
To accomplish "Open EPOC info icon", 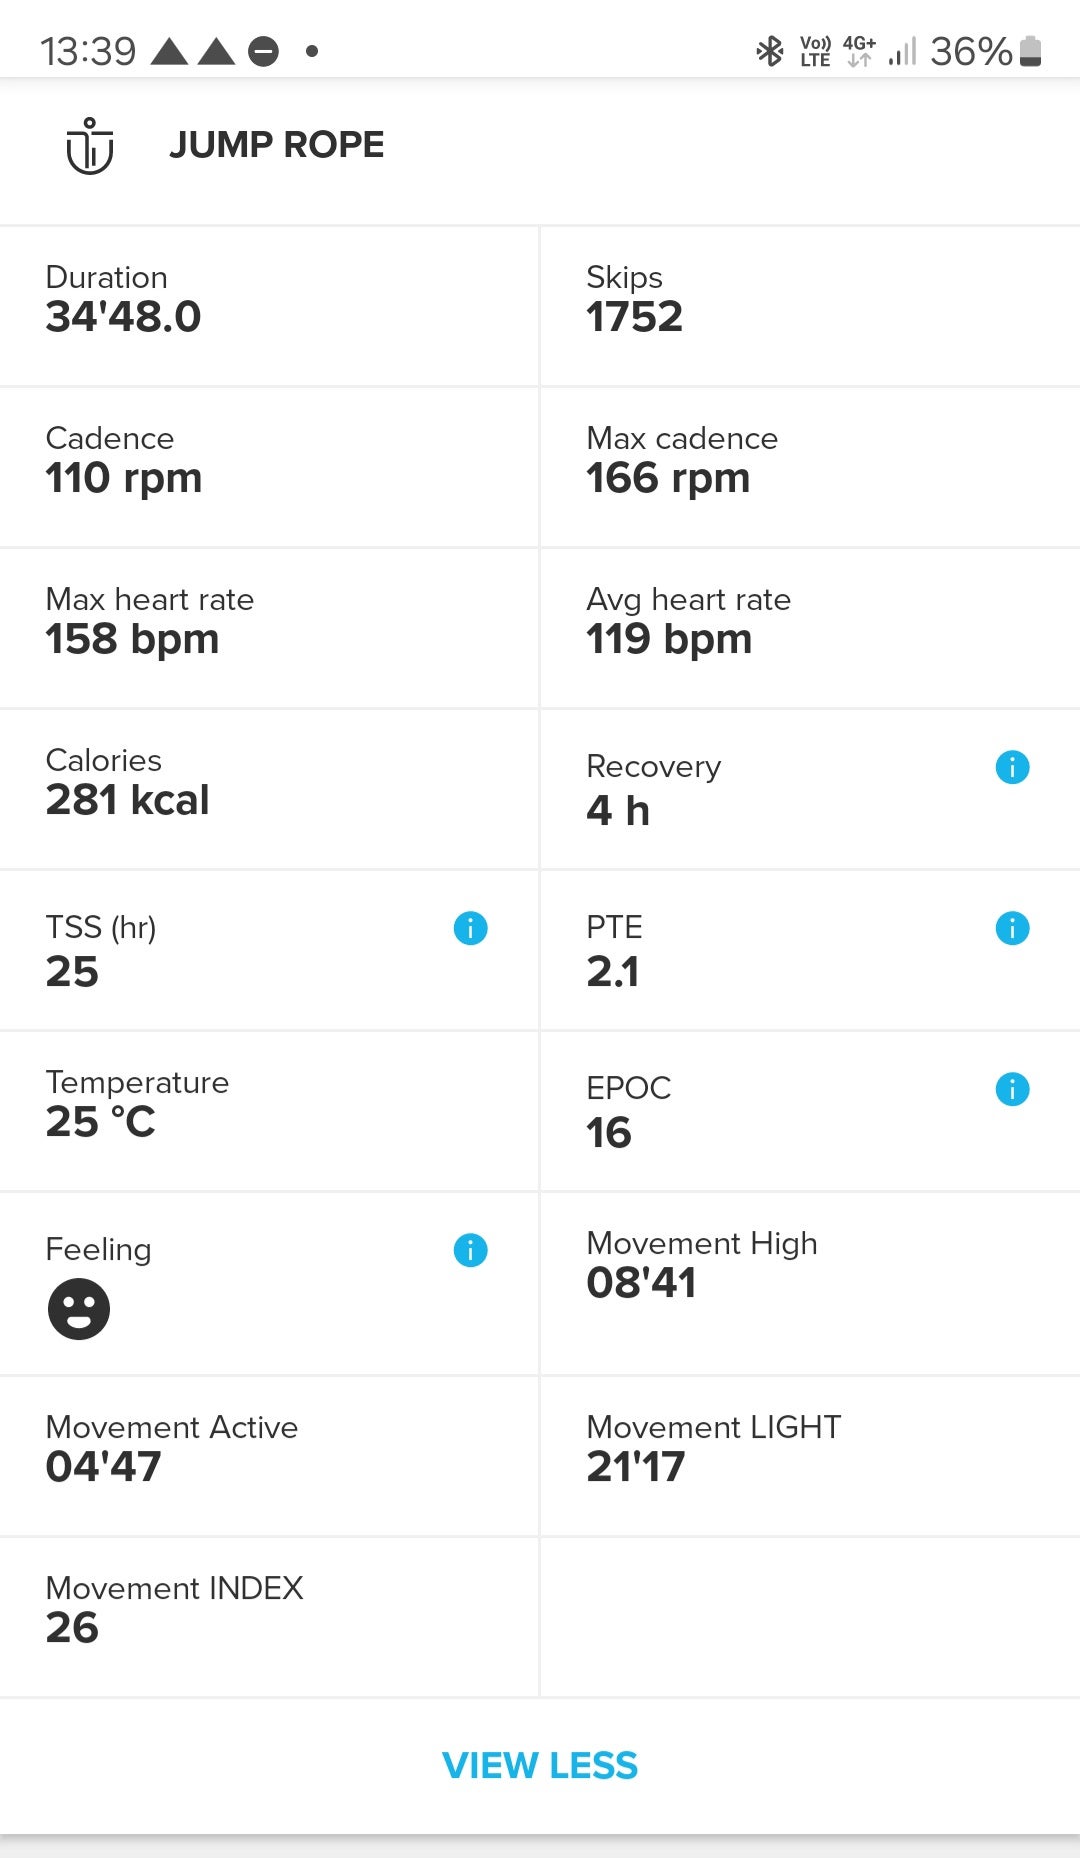I will pyautogui.click(x=1012, y=1089).
